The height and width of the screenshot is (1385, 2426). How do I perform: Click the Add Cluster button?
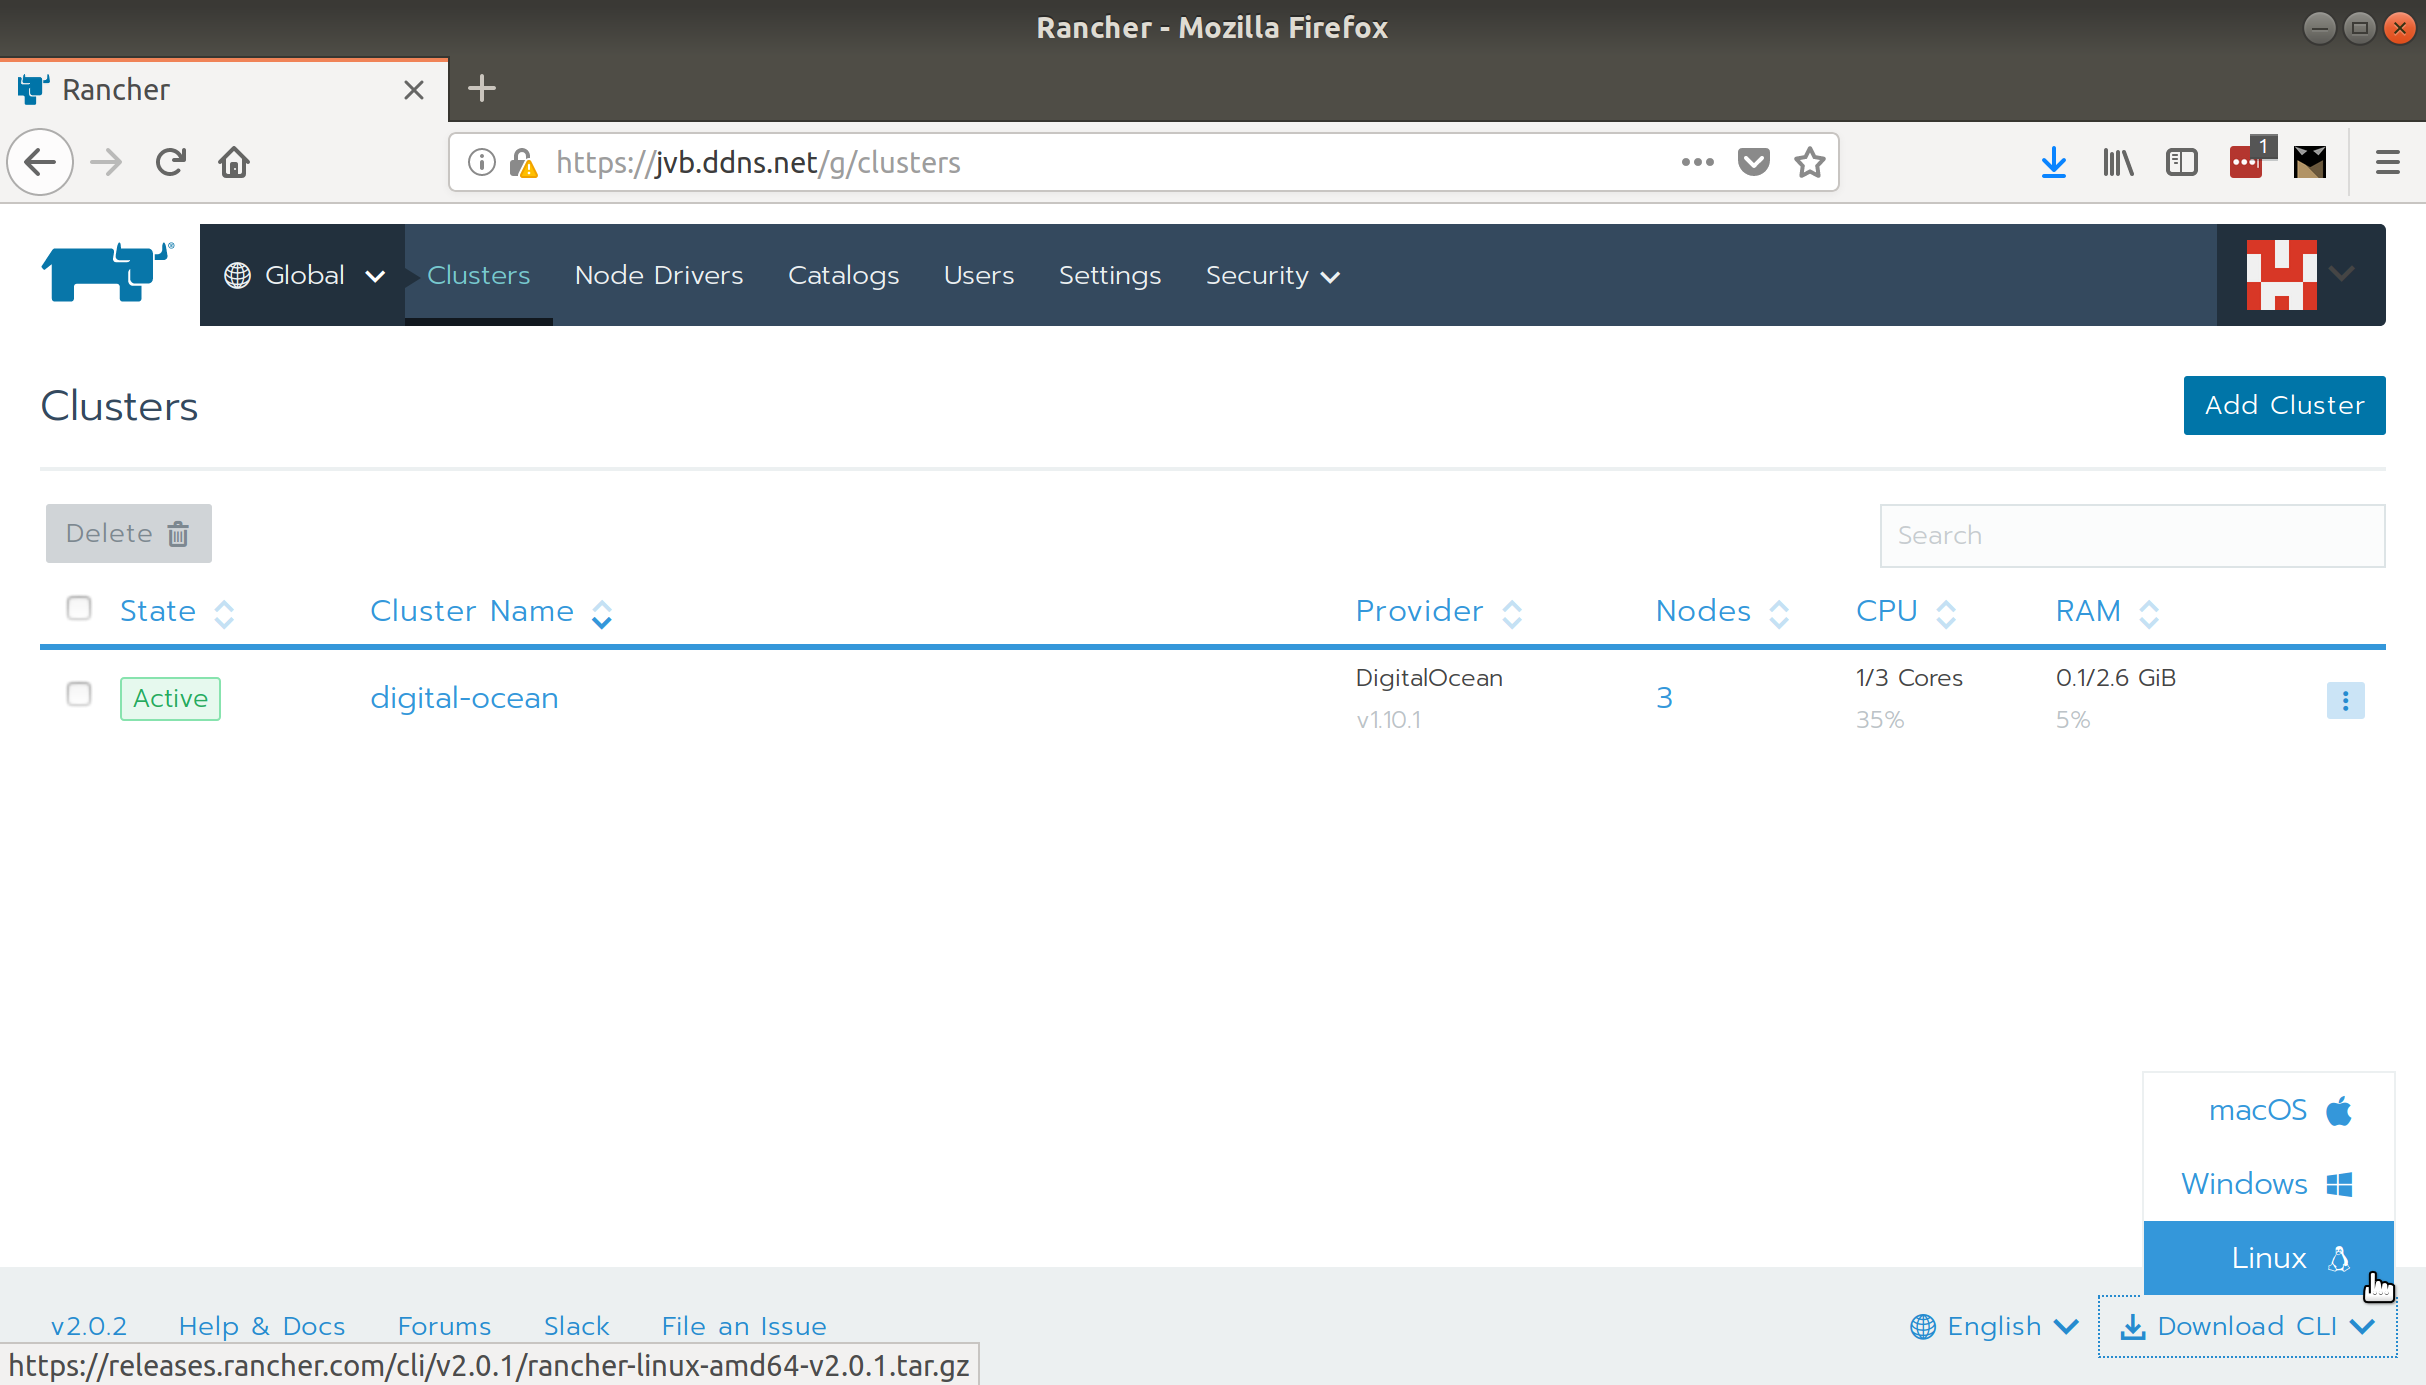click(2284, 403)
